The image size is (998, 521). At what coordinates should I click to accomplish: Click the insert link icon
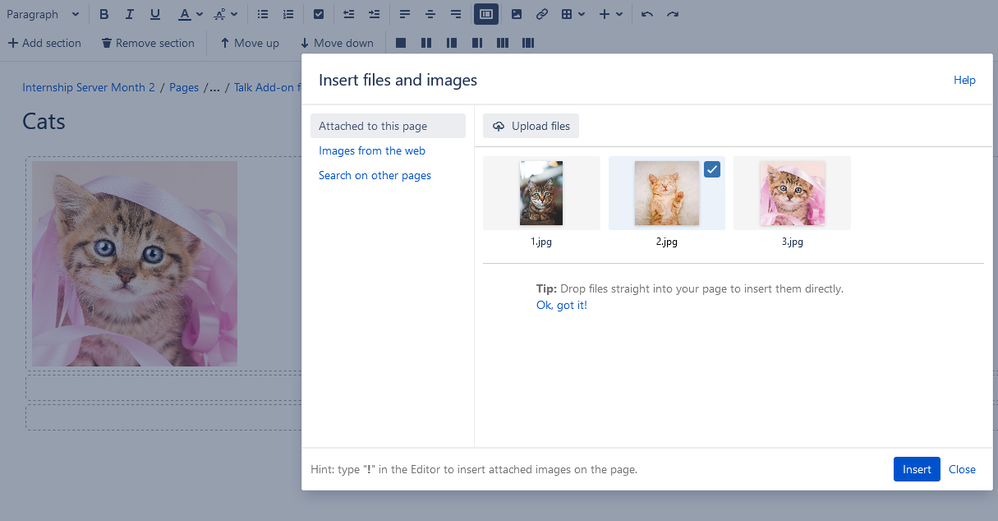542,14
